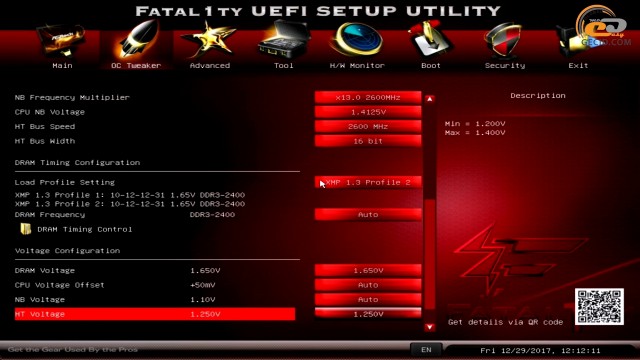Click the Voltage Configuration heading
640x360 pixels.
(x=67, y=251)
